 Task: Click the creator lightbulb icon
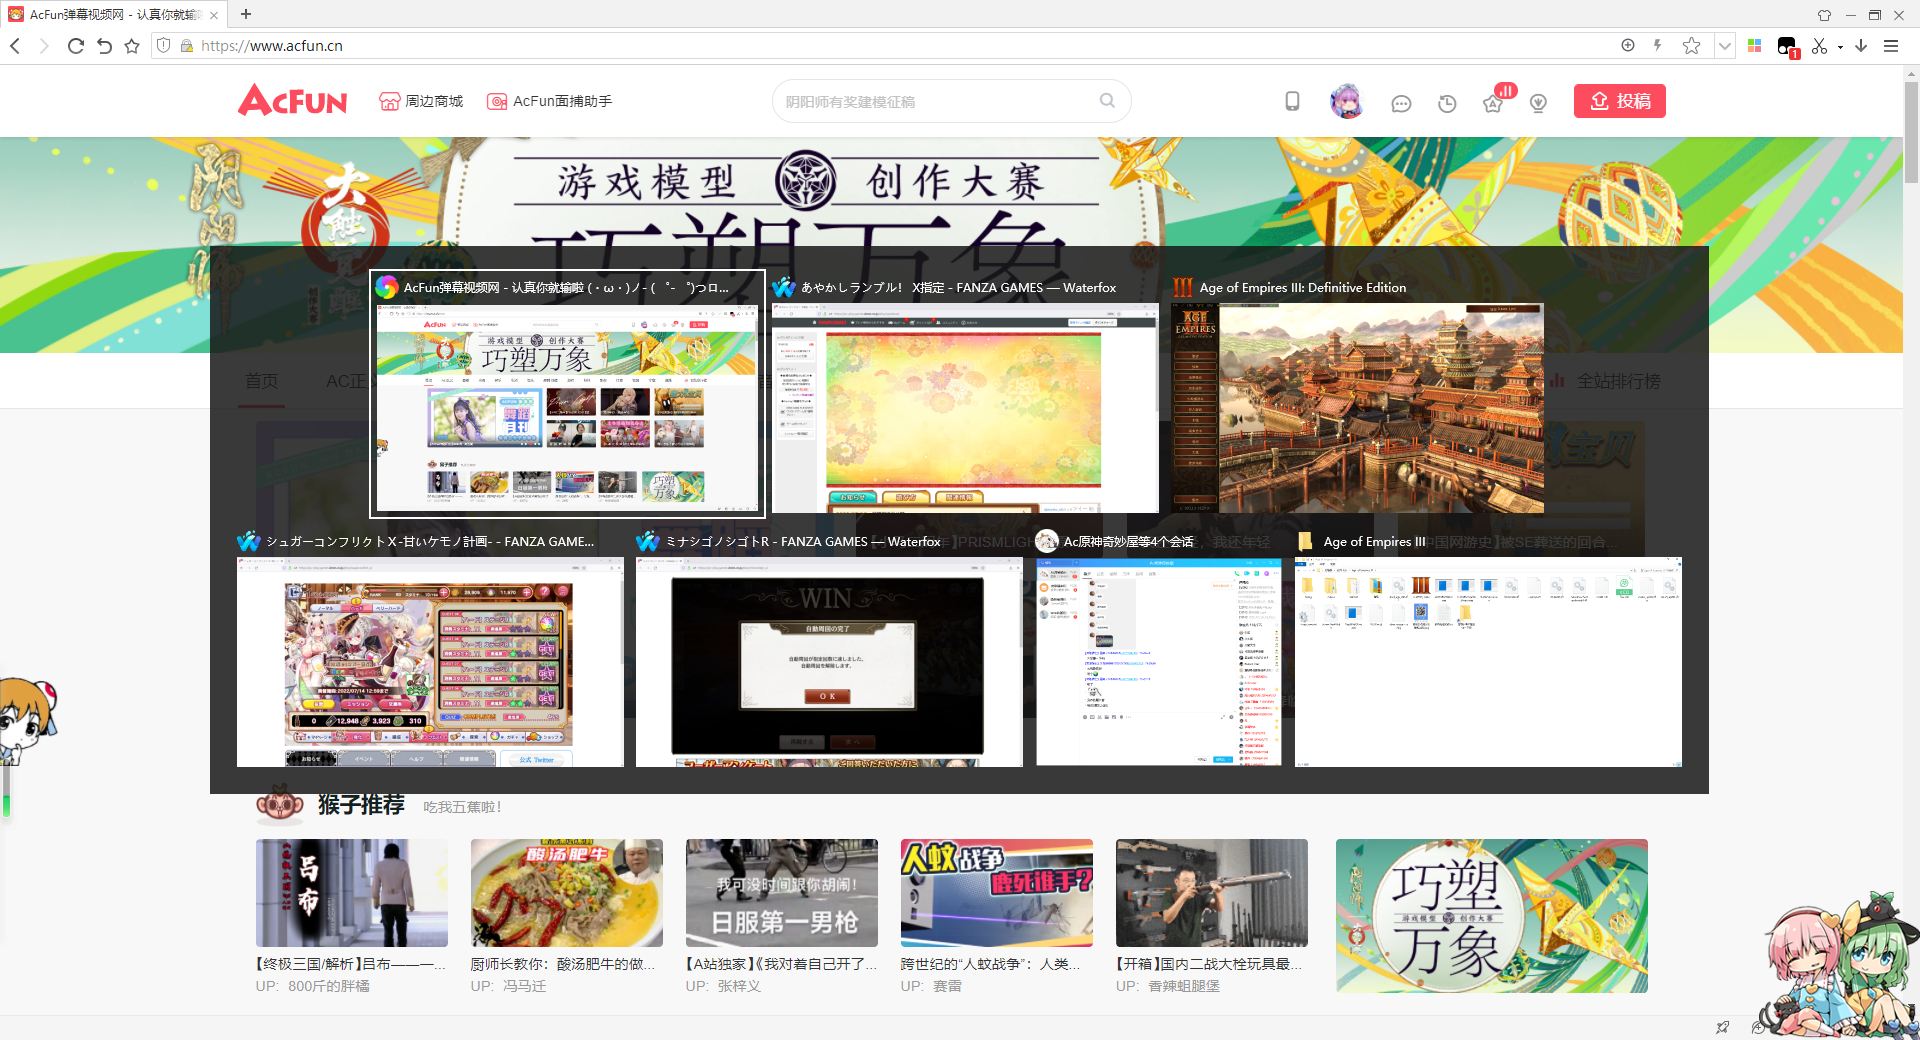pyautogui.click(x=1538, y=103)
